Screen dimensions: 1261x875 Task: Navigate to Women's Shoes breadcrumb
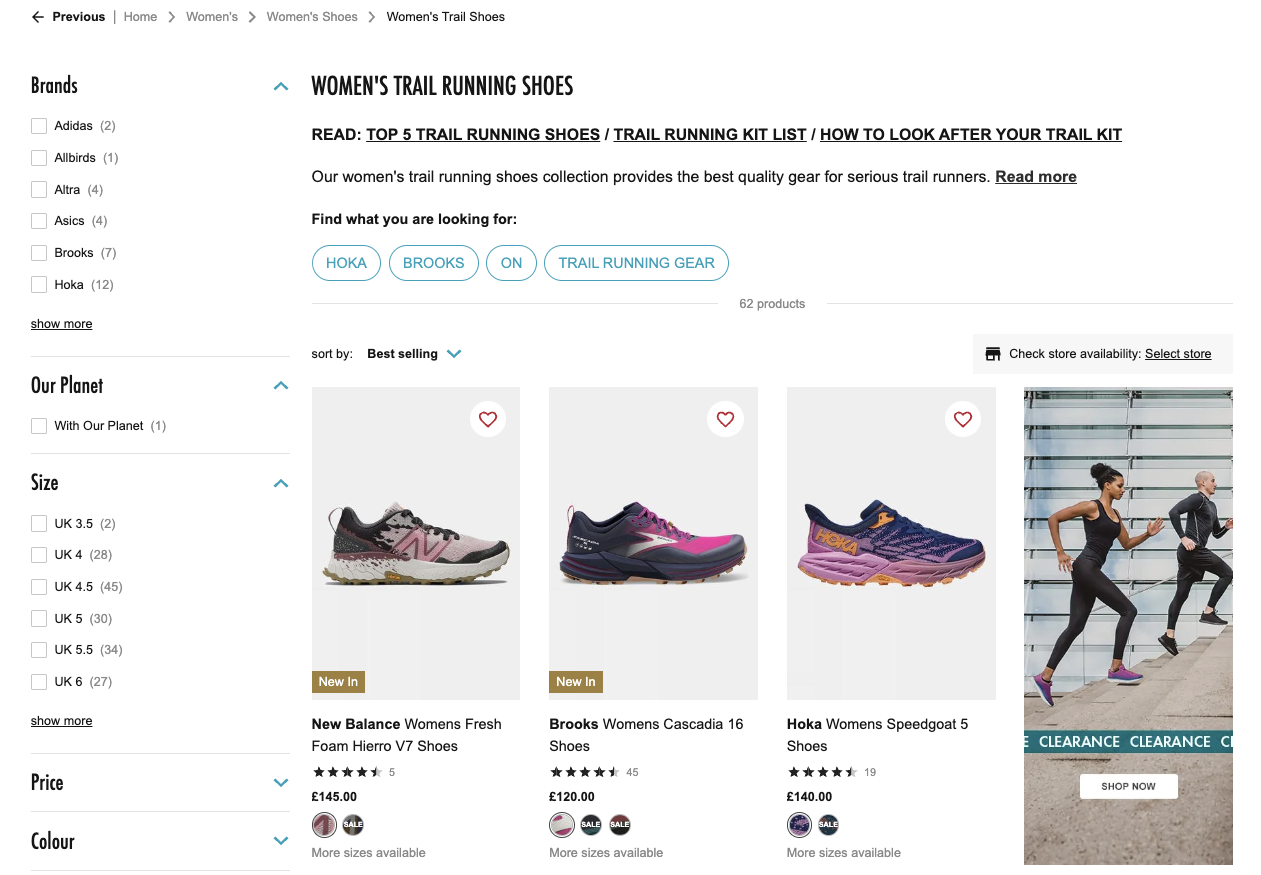pyautogui.click(x=312, y=17)
